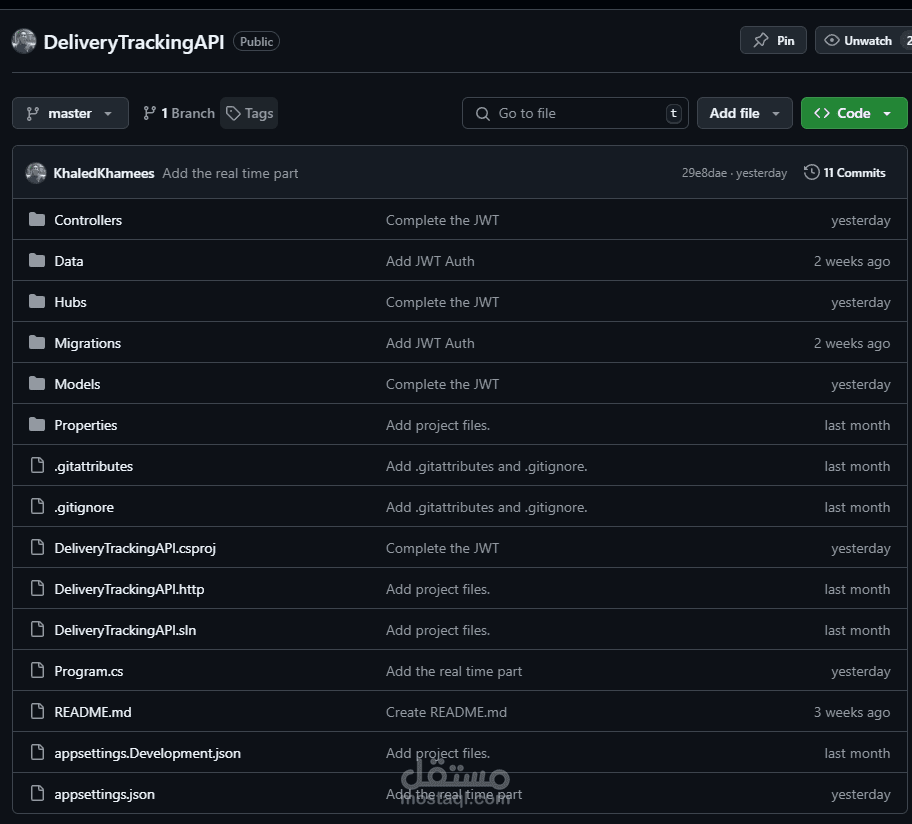Open DeliveryTrackingAPI.sln file name
This screenshot has width=912, height=824.
(125, 630)
